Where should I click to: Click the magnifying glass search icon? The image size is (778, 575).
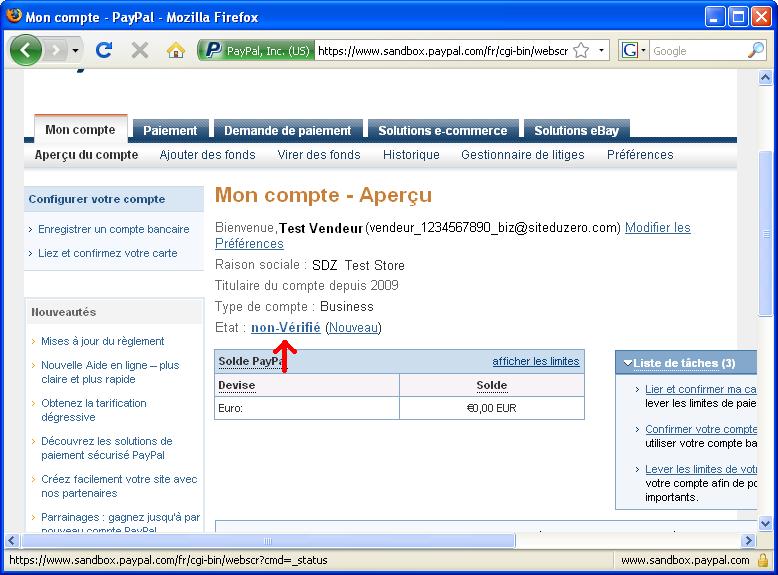[756, 51]
